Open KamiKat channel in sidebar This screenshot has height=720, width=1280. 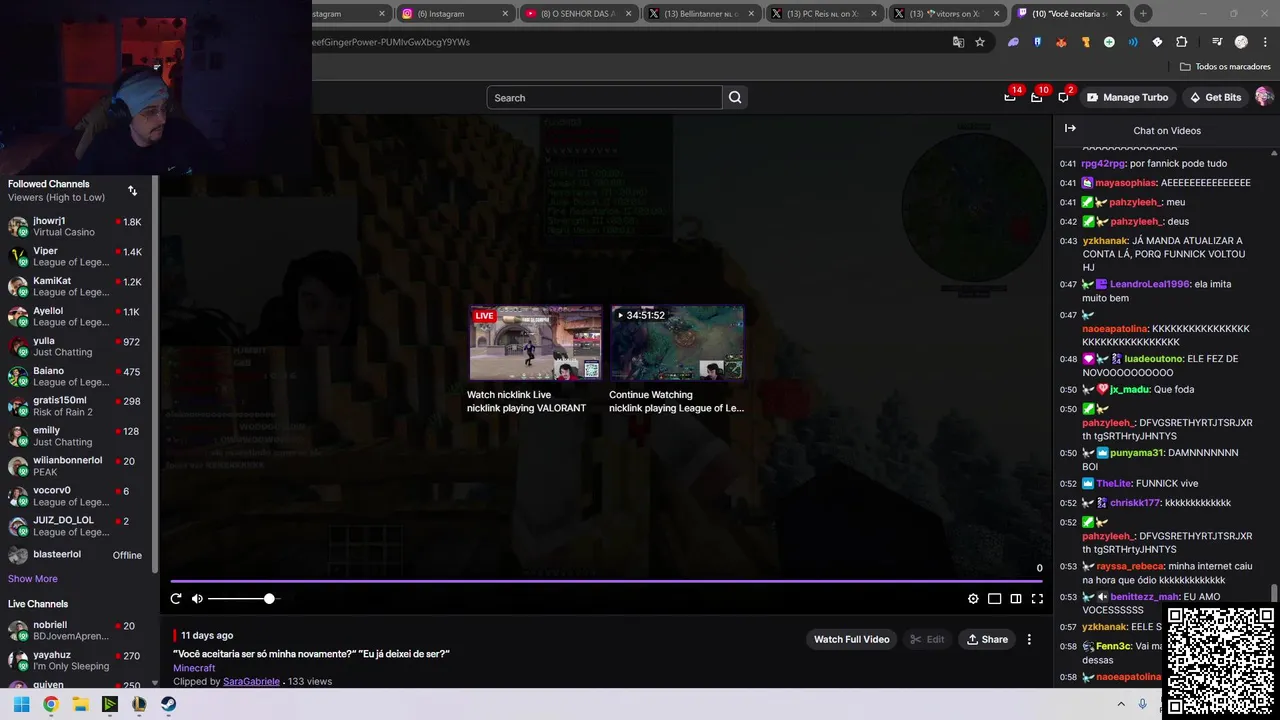(76, 286)
